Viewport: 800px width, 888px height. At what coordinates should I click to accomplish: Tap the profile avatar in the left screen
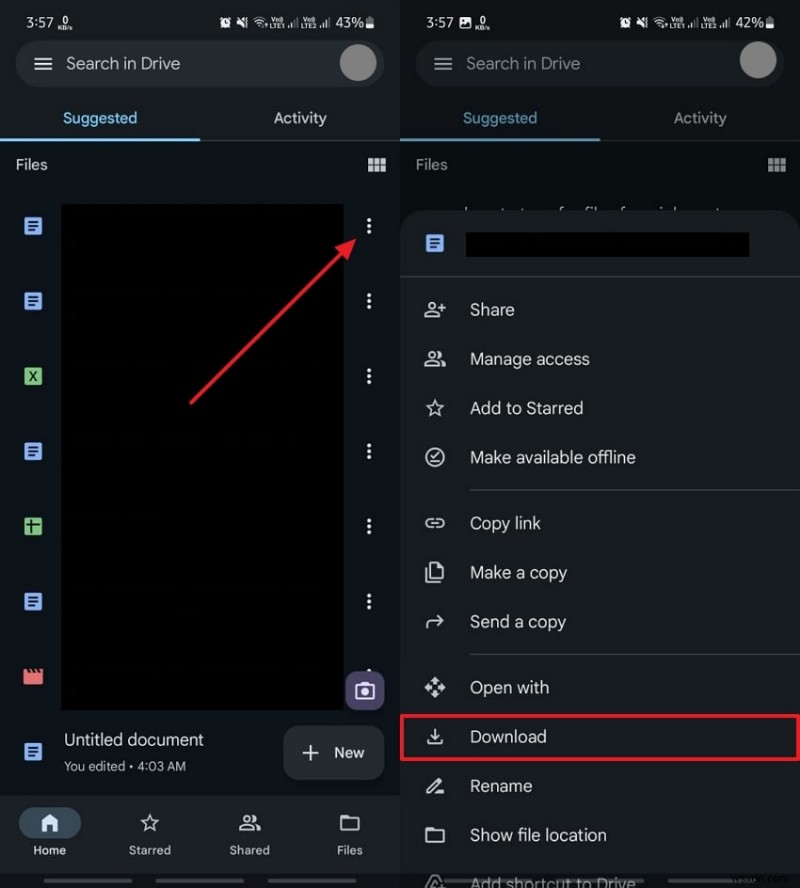358,62
